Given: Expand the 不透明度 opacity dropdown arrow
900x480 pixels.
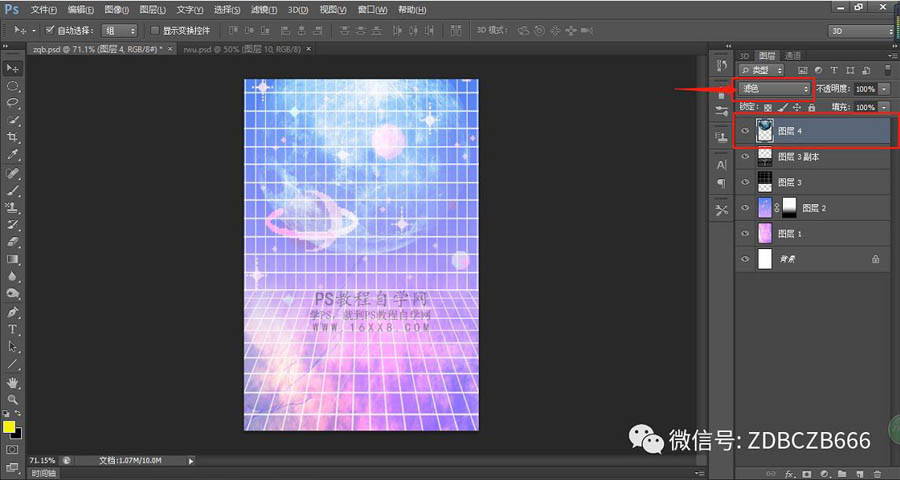Looking at the screenshot, I should [884, 89].
